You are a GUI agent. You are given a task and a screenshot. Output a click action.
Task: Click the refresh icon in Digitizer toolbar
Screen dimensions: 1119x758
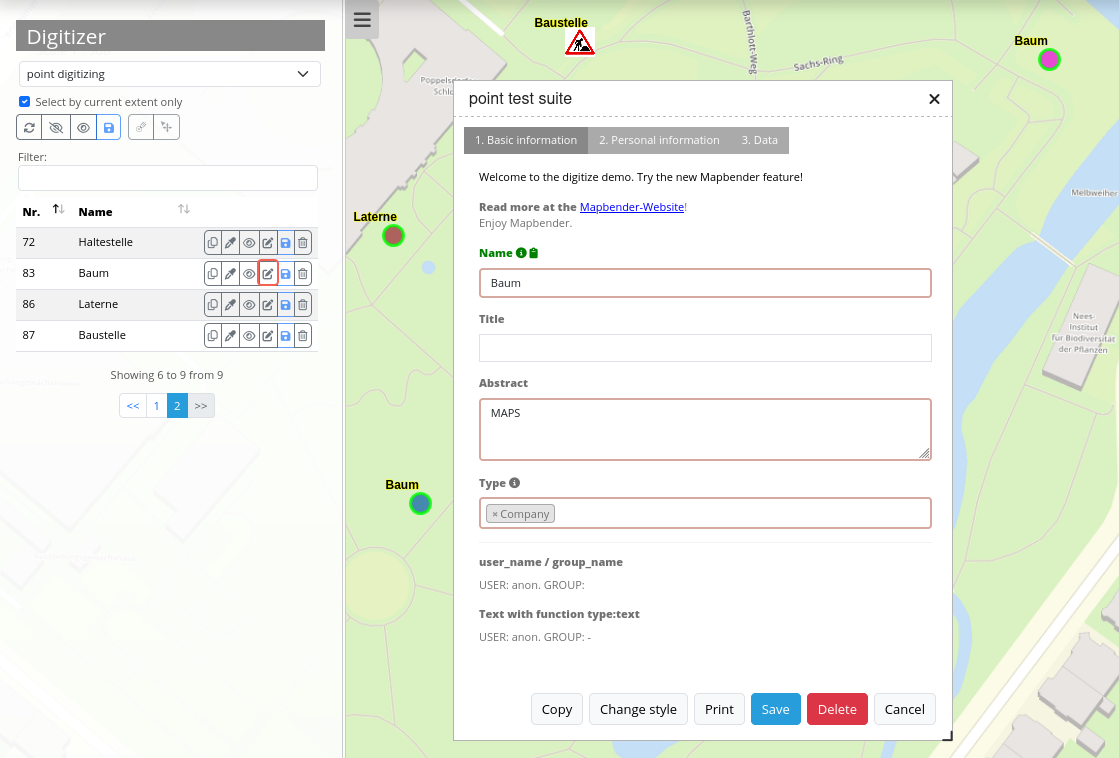coord(29,127)
